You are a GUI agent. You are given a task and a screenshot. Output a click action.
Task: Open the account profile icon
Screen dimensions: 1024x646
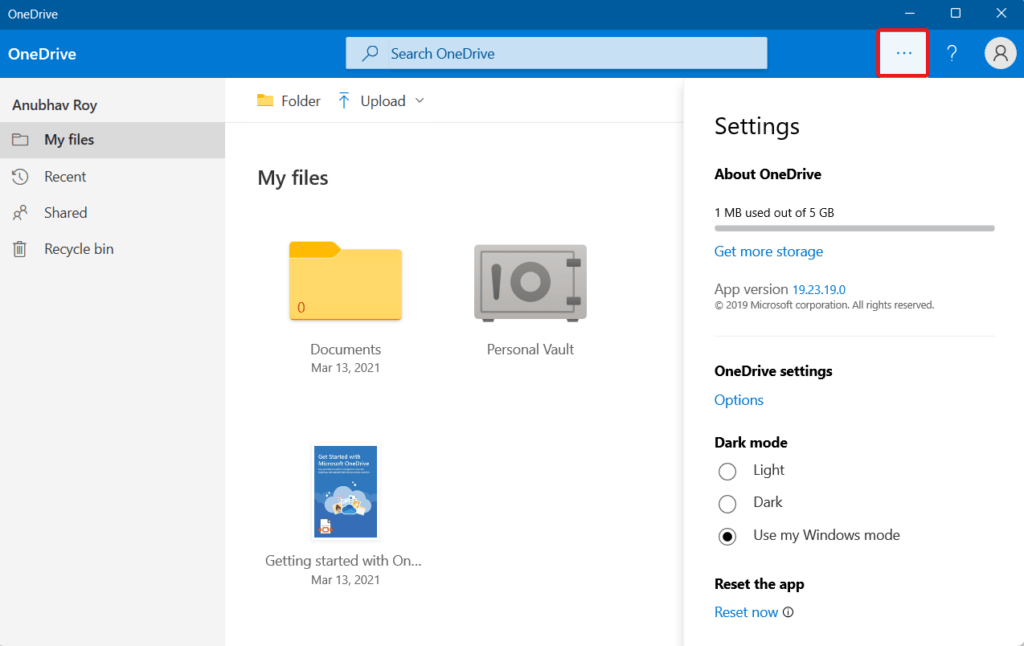click(x=1000, y=53)
